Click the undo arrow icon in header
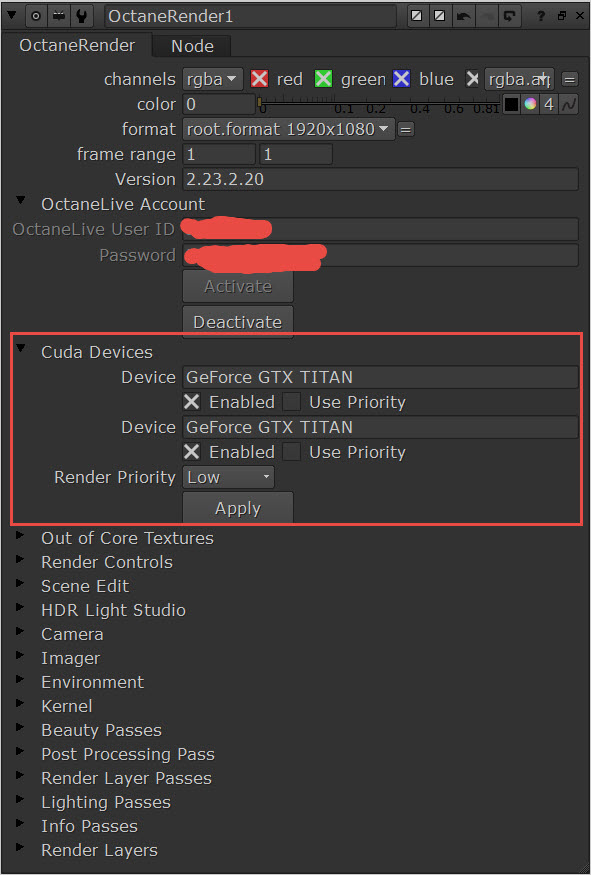591x875 pixels. click(463, 16)
